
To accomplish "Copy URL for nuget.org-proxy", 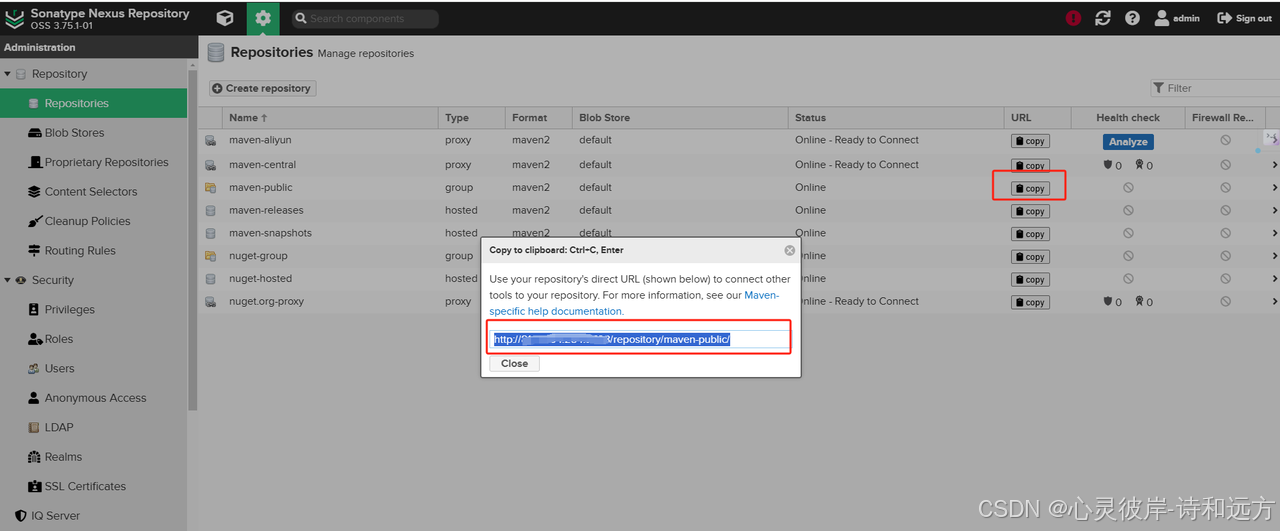I will click(1030, 302).
